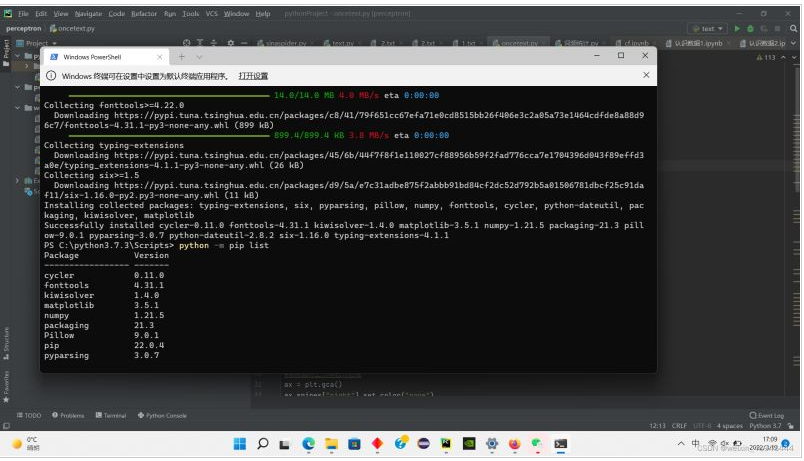Open the weather widget showing 0°C

point(25,444)
